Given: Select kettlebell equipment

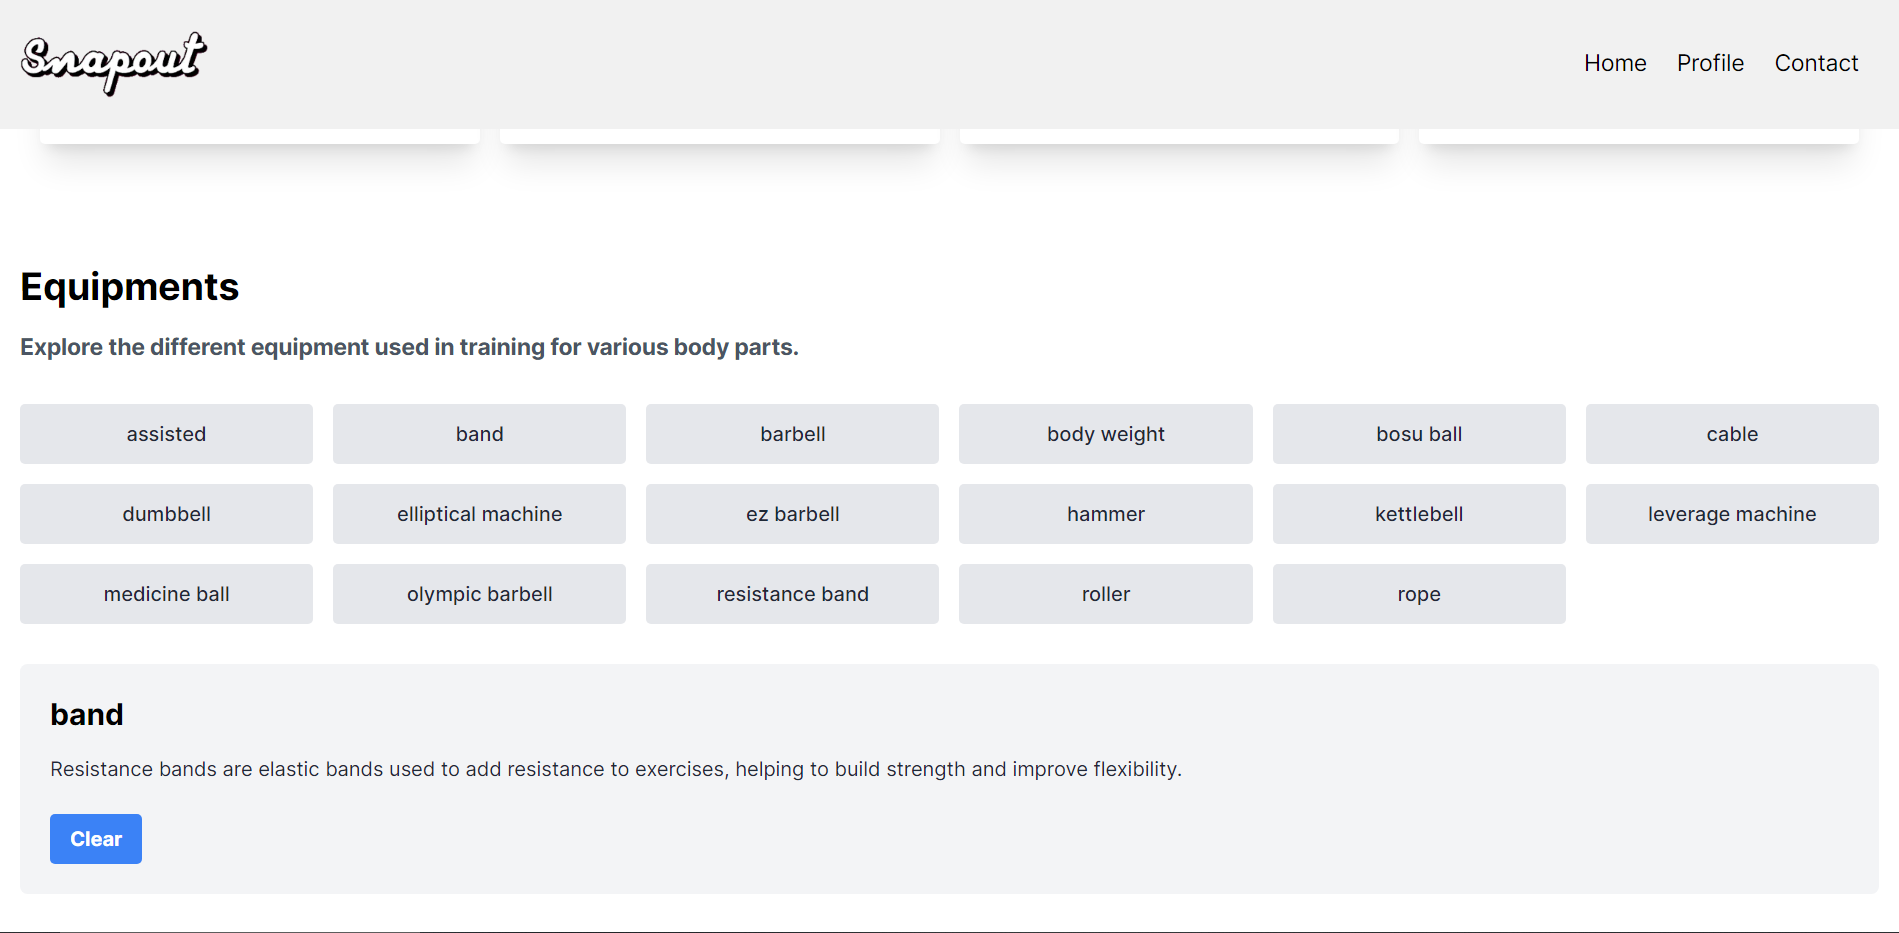Looking at the screenshot, I should coord(1418,514).
